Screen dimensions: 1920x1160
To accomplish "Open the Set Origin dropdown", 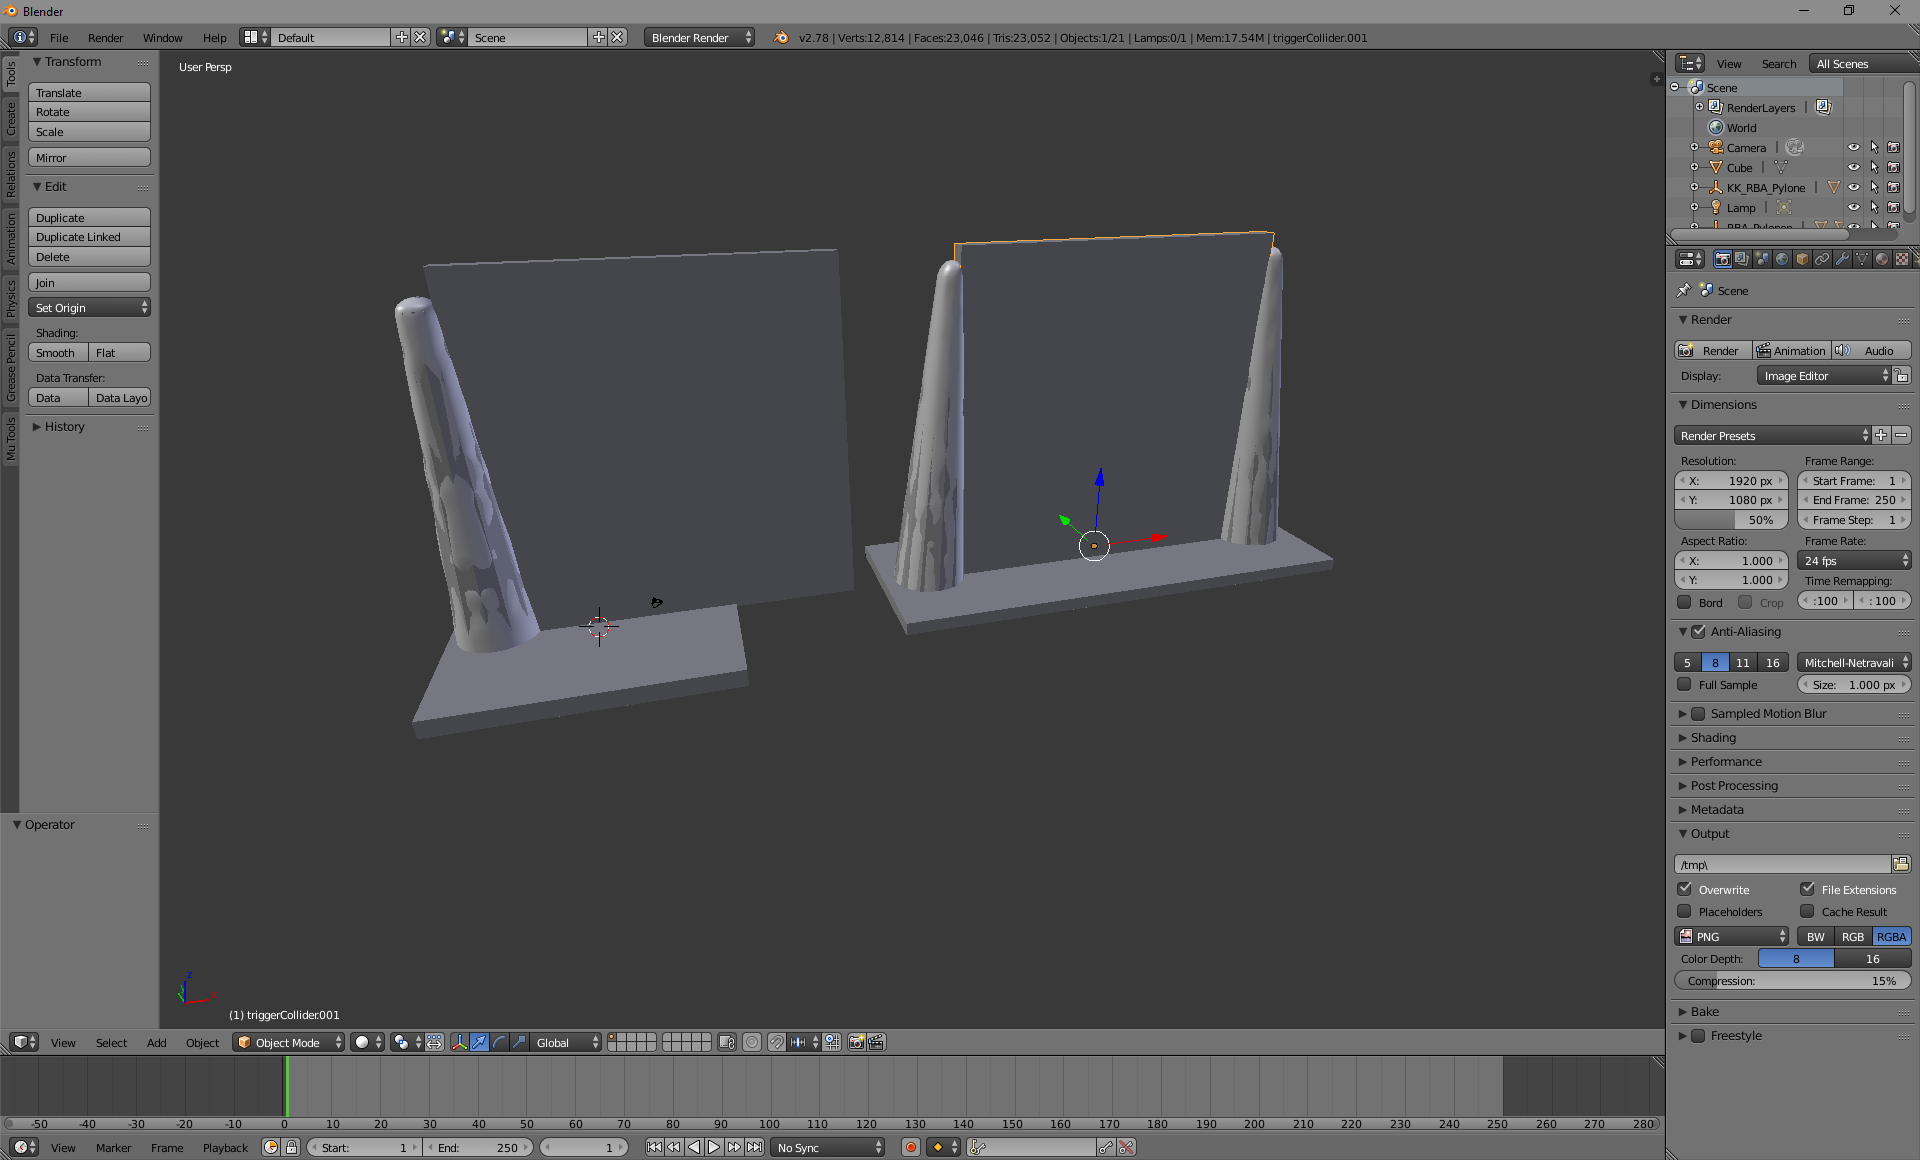I will [x=89, y=308].
